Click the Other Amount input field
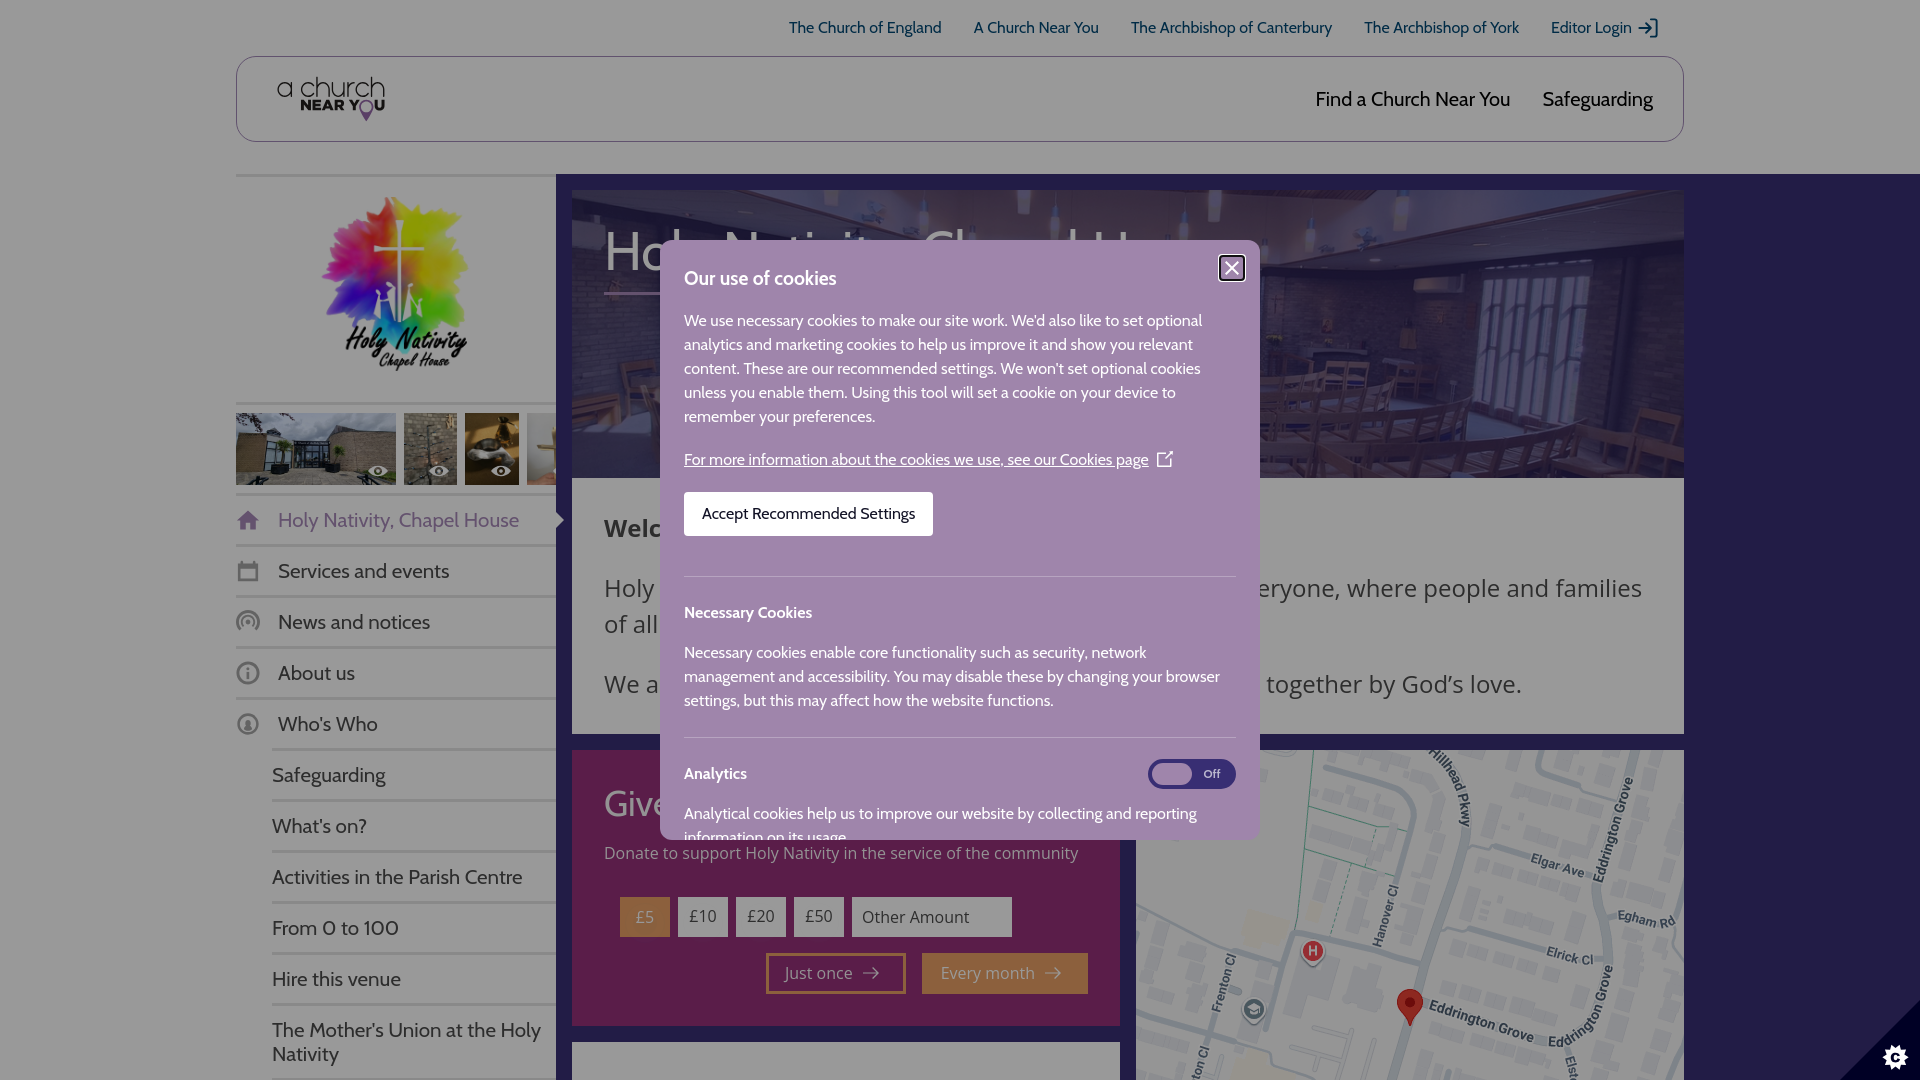Viewport: 1920px width, 1080px height. (x=932, y=917)
